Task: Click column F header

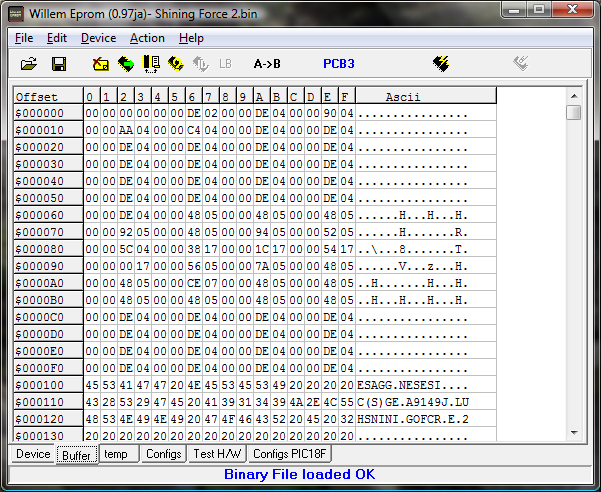Action: (346, 96)
